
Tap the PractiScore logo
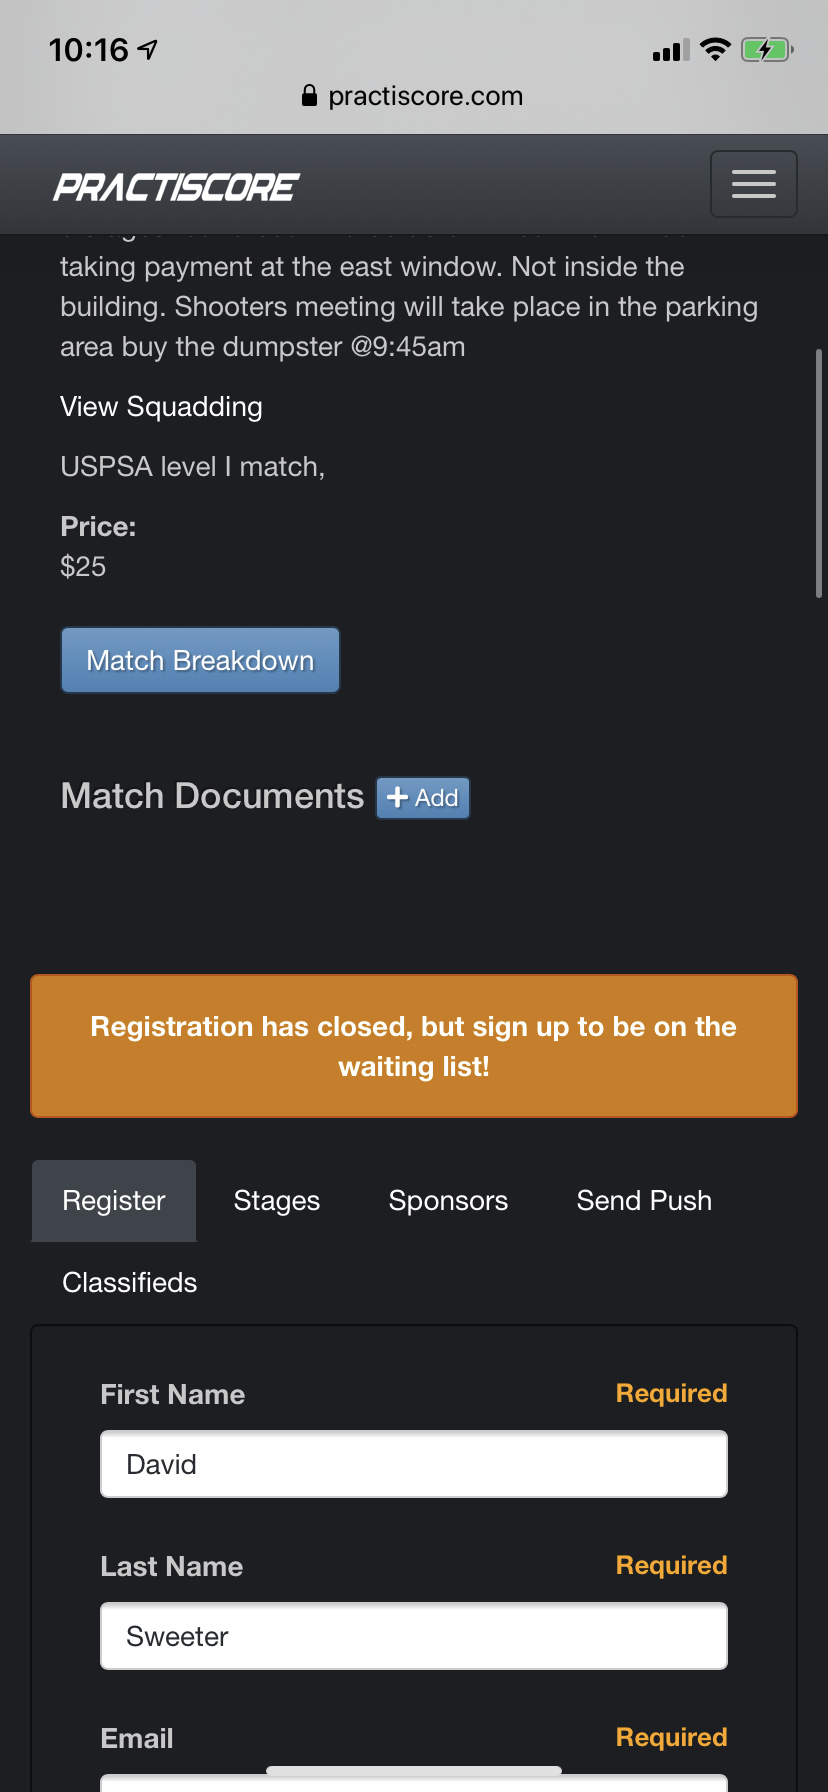[176, 187]
